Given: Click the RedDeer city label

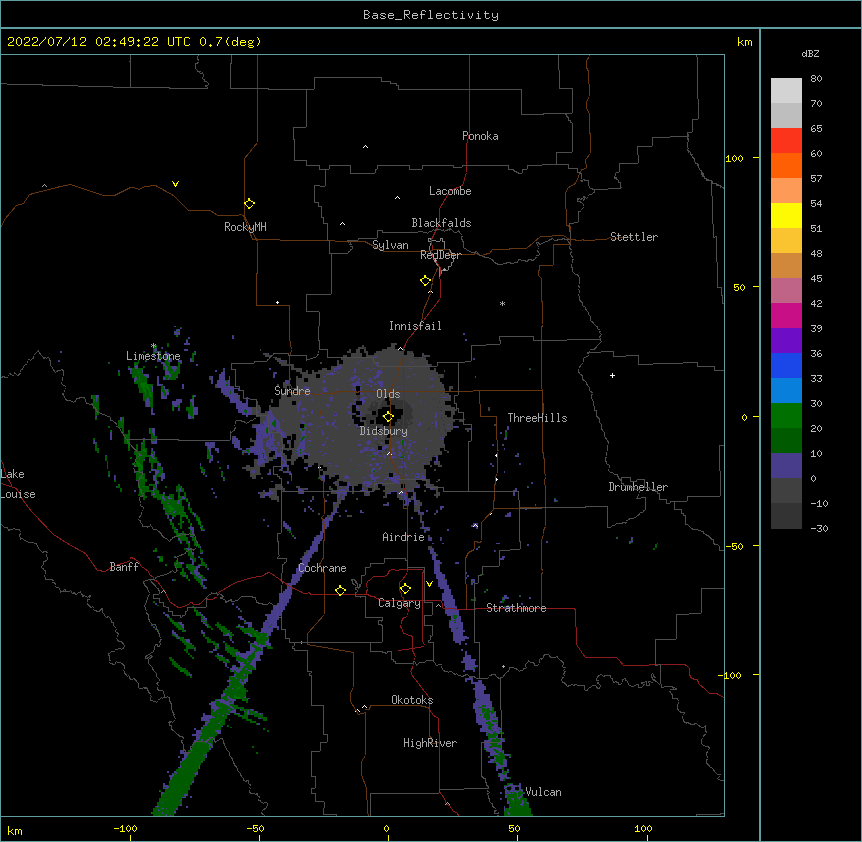Looking at the screenshot, I should click(440, 255).
